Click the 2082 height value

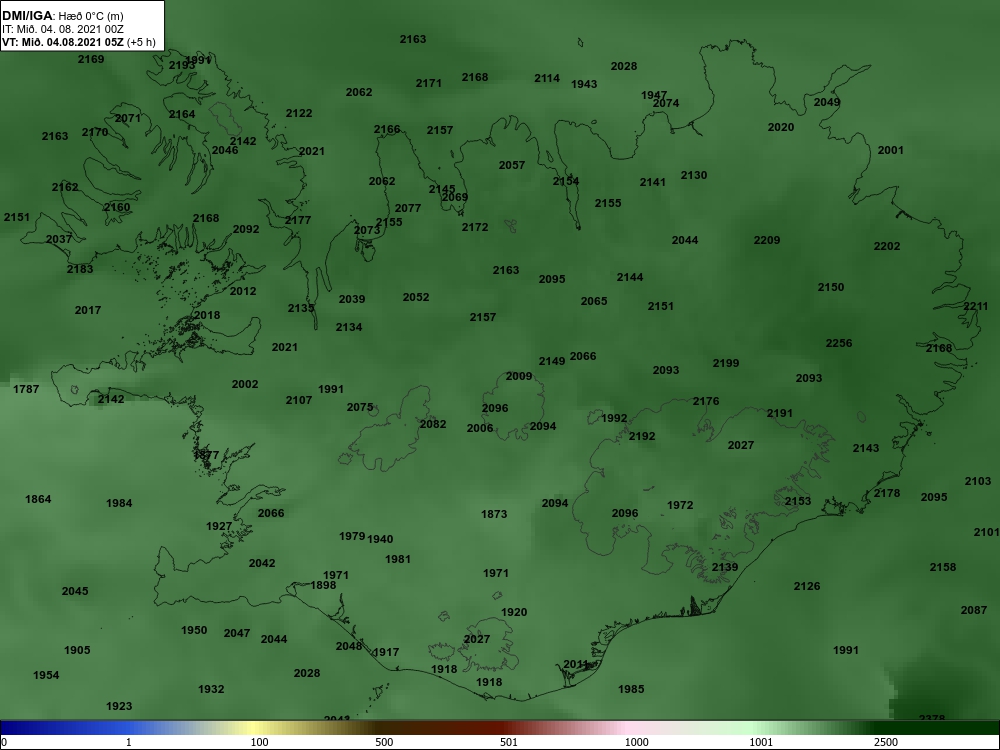click(x=433, y=425)
